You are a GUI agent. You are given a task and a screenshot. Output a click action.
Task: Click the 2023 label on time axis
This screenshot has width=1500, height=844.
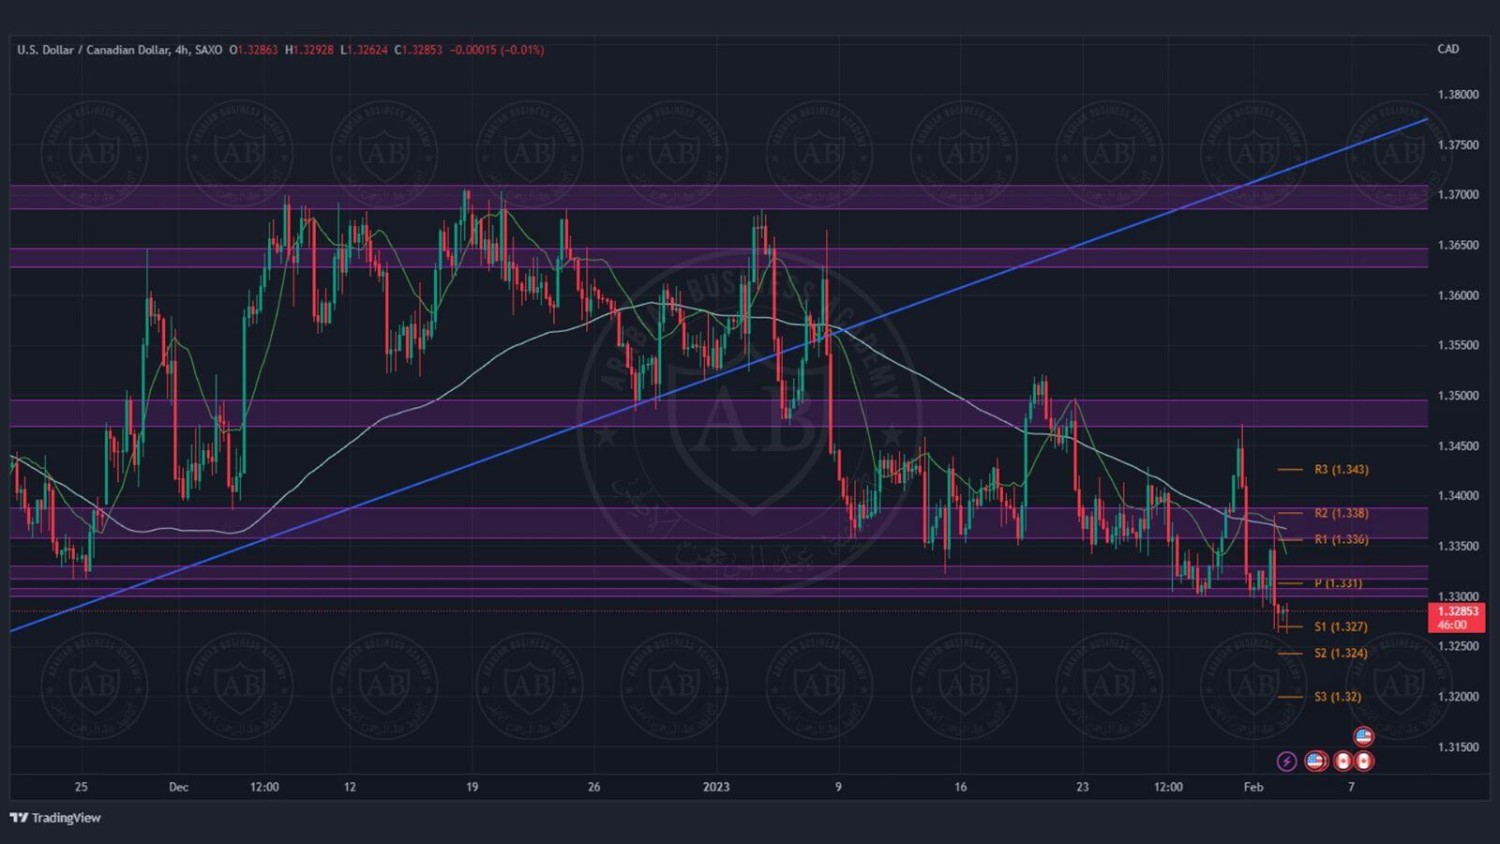click(x=716, y=787)
